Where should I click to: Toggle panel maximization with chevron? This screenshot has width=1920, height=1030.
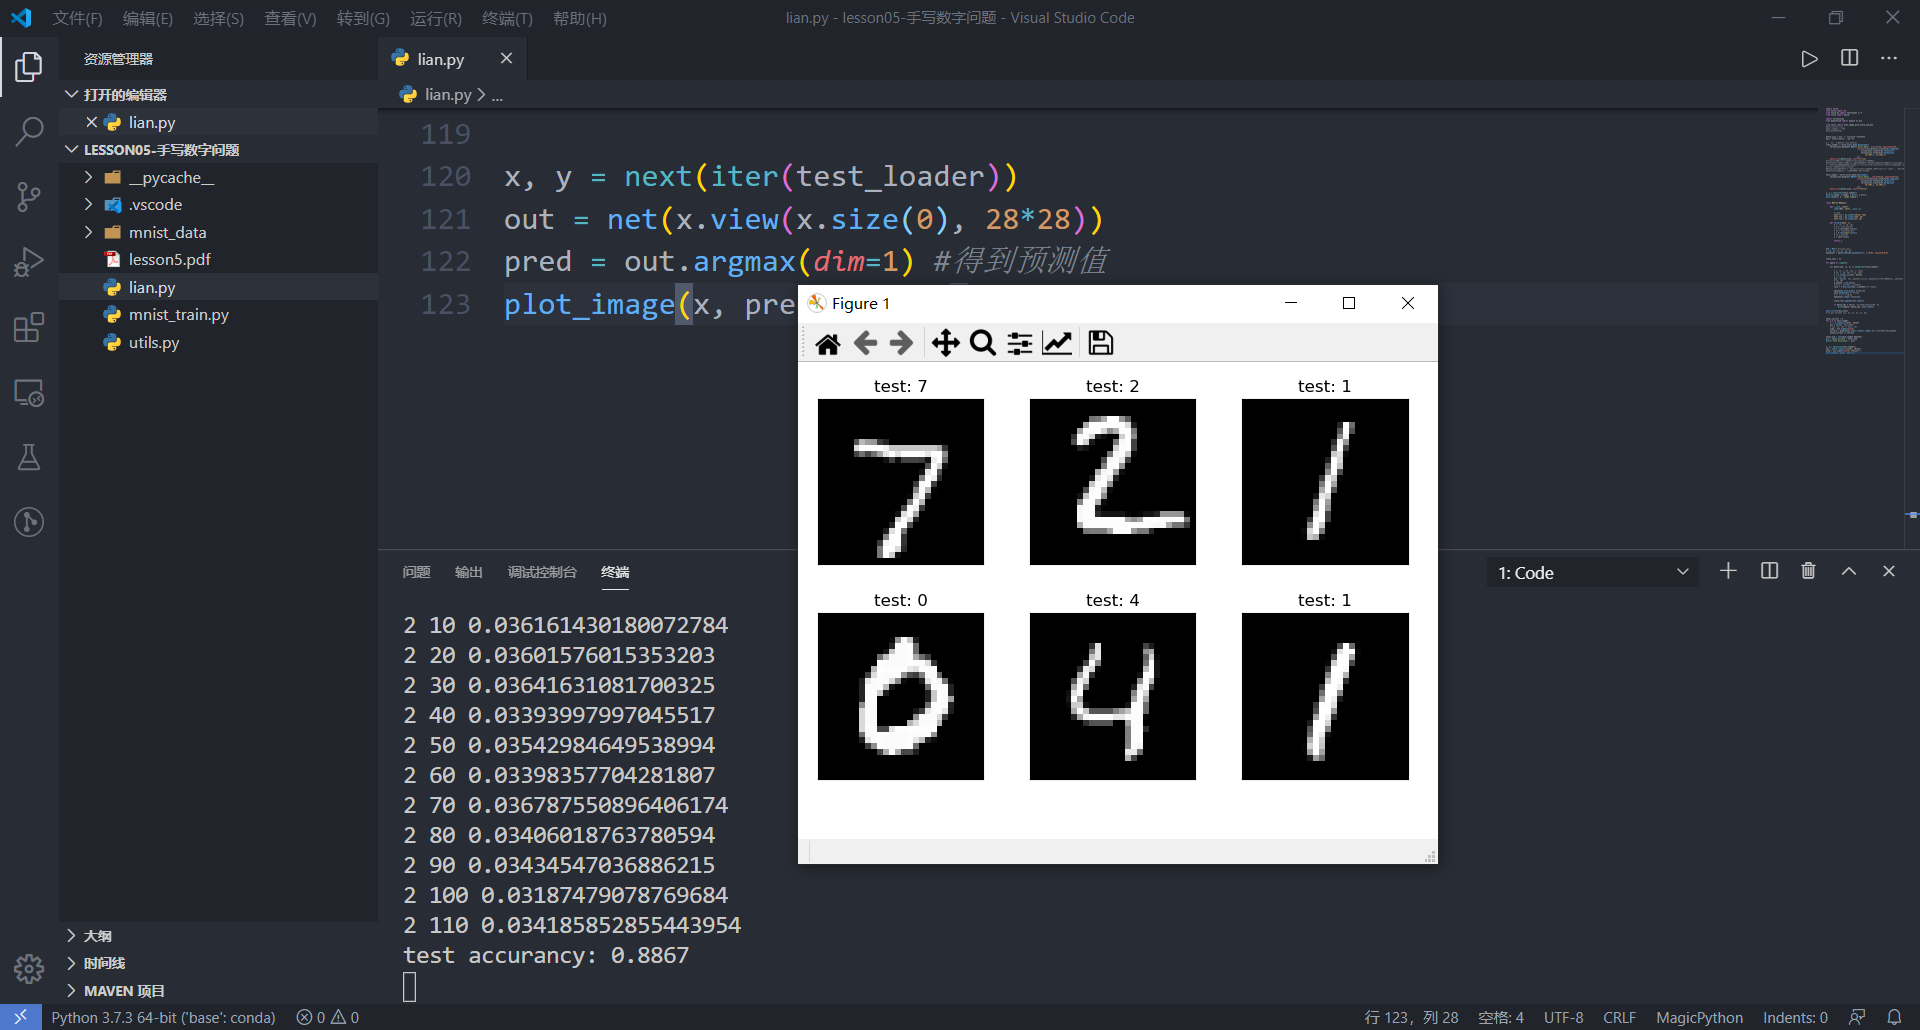coord(1848,571)
